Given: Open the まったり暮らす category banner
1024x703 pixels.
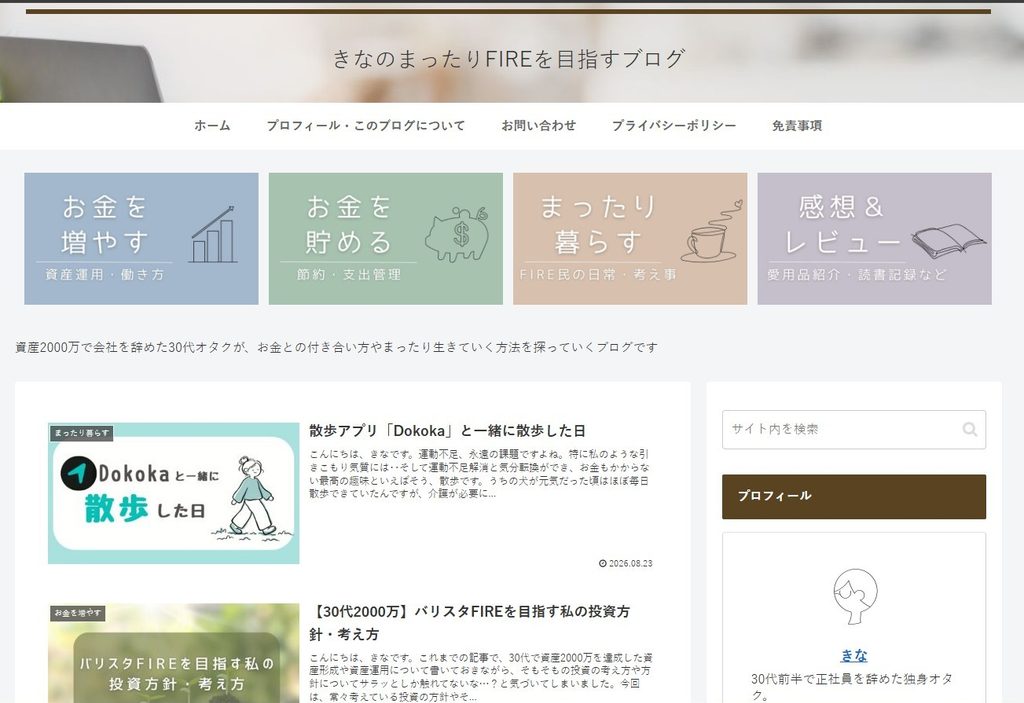Looking at the screenshot, I should pyautogui.click(x=630, y=238).
